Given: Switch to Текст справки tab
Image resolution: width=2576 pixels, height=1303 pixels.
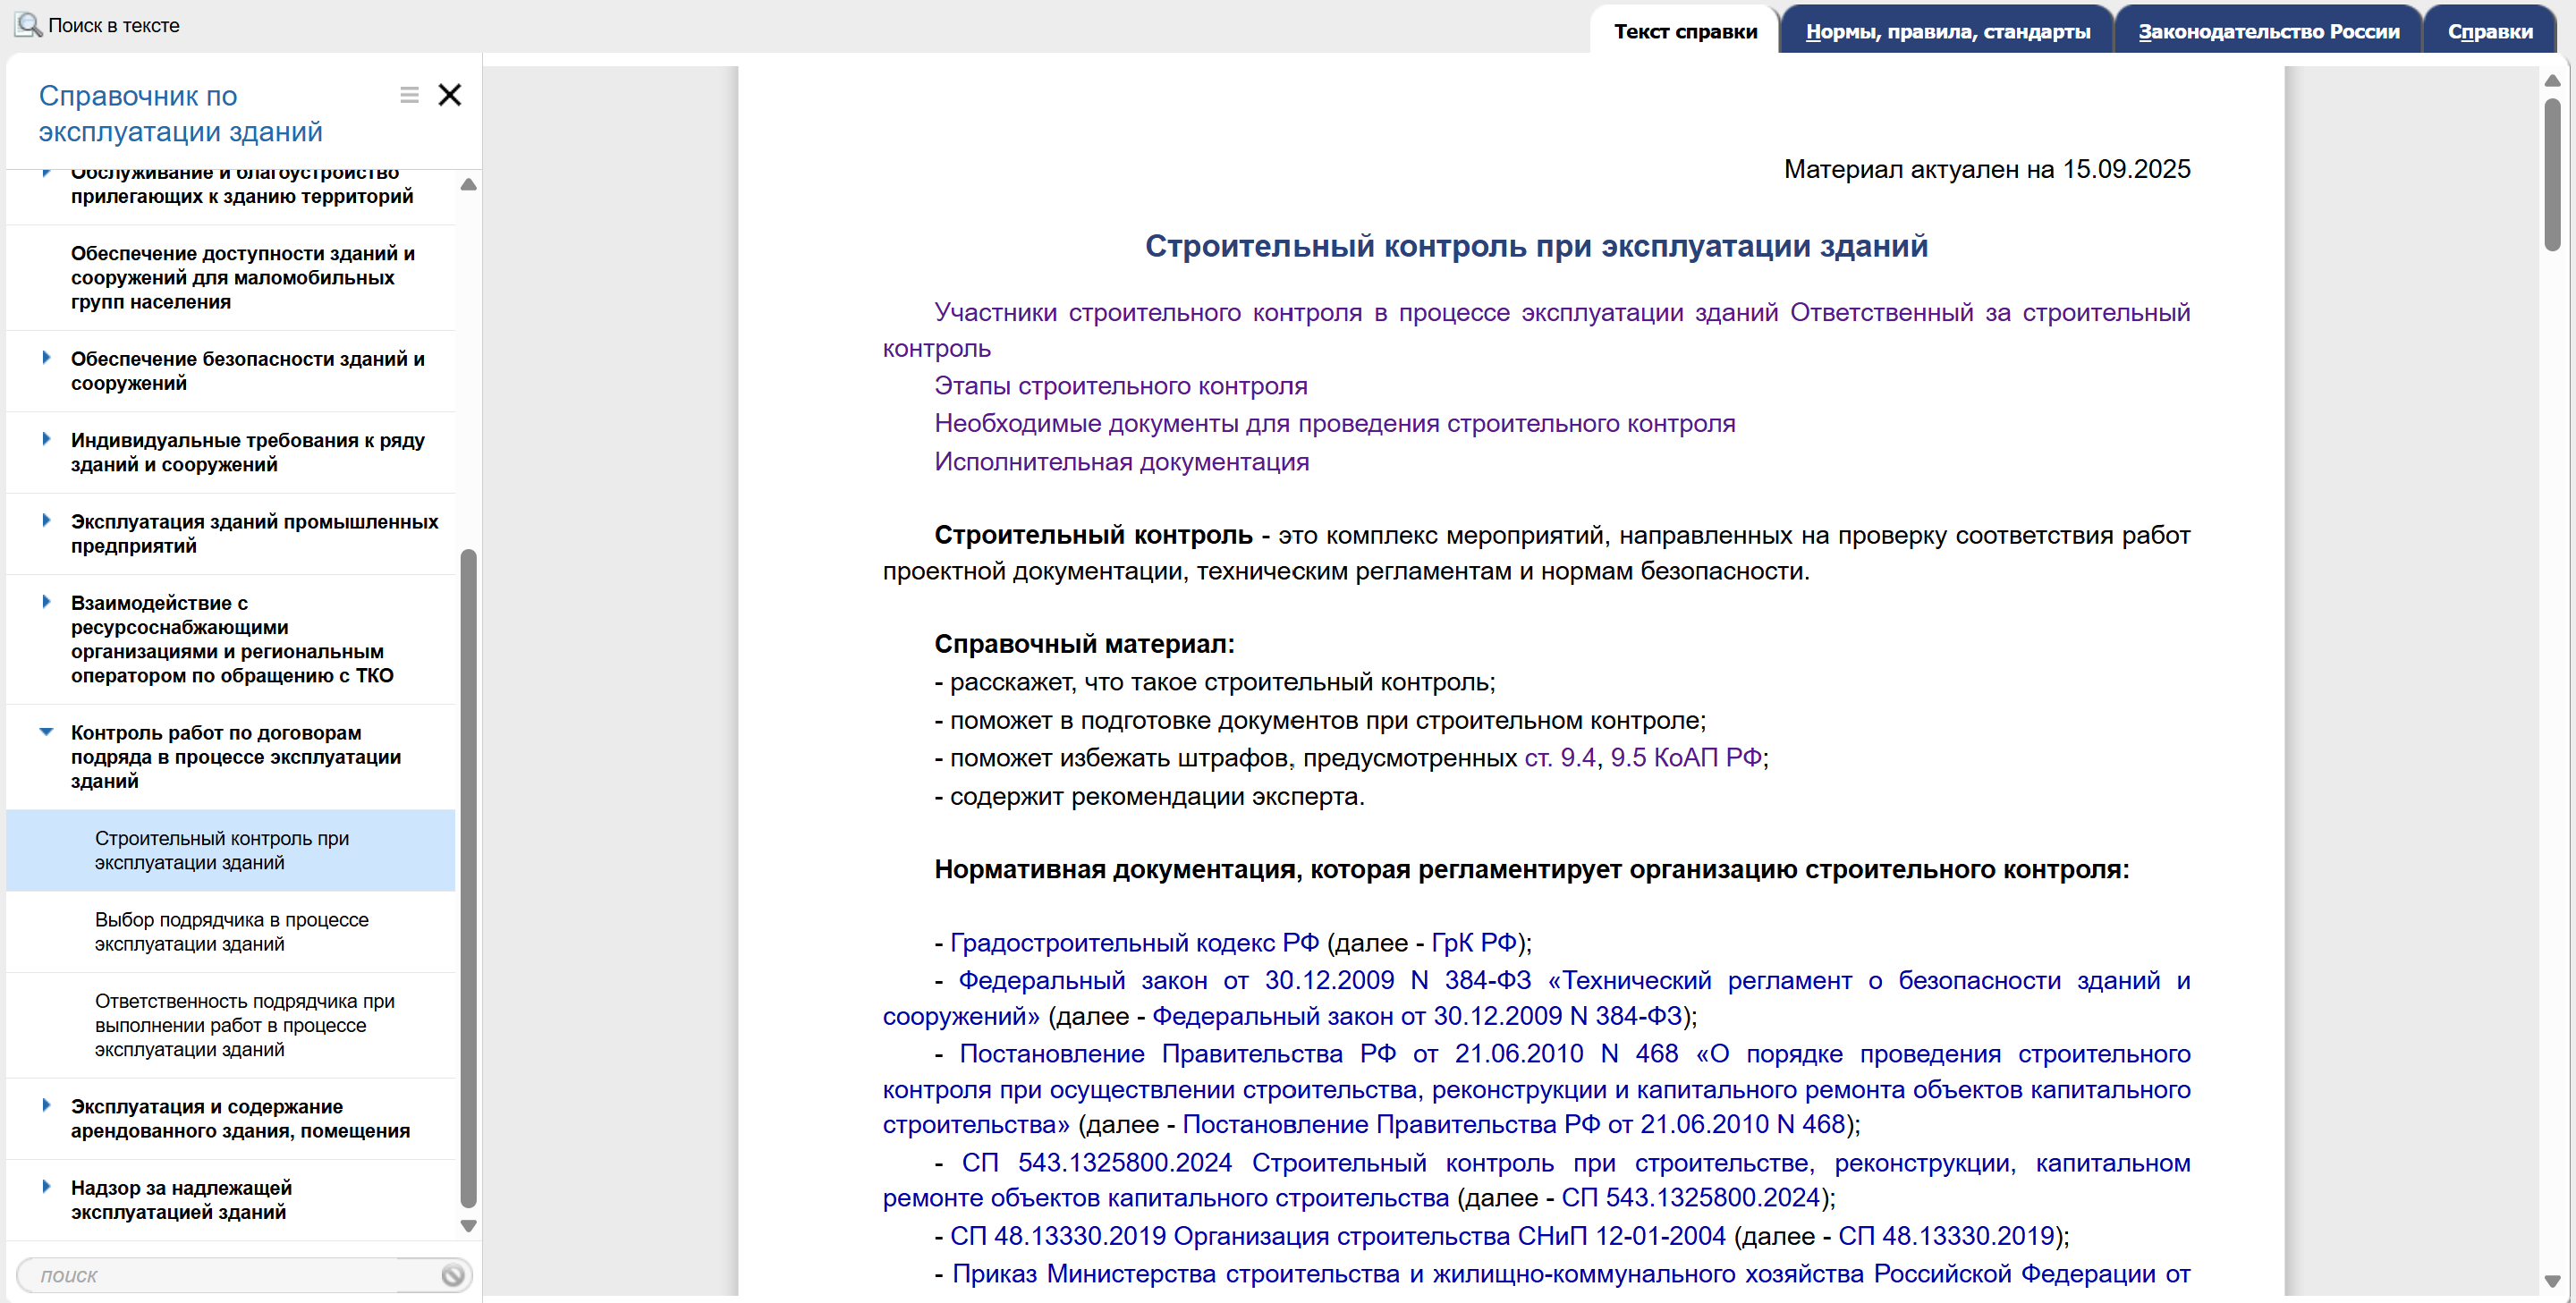Looking at the screenshot, I should [1685, 31].
